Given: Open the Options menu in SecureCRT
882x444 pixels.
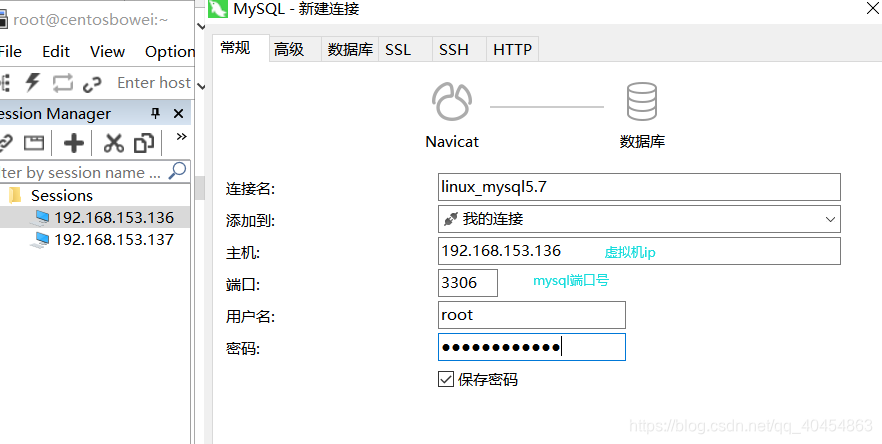Looking at the screenshot, I should 169,52.
